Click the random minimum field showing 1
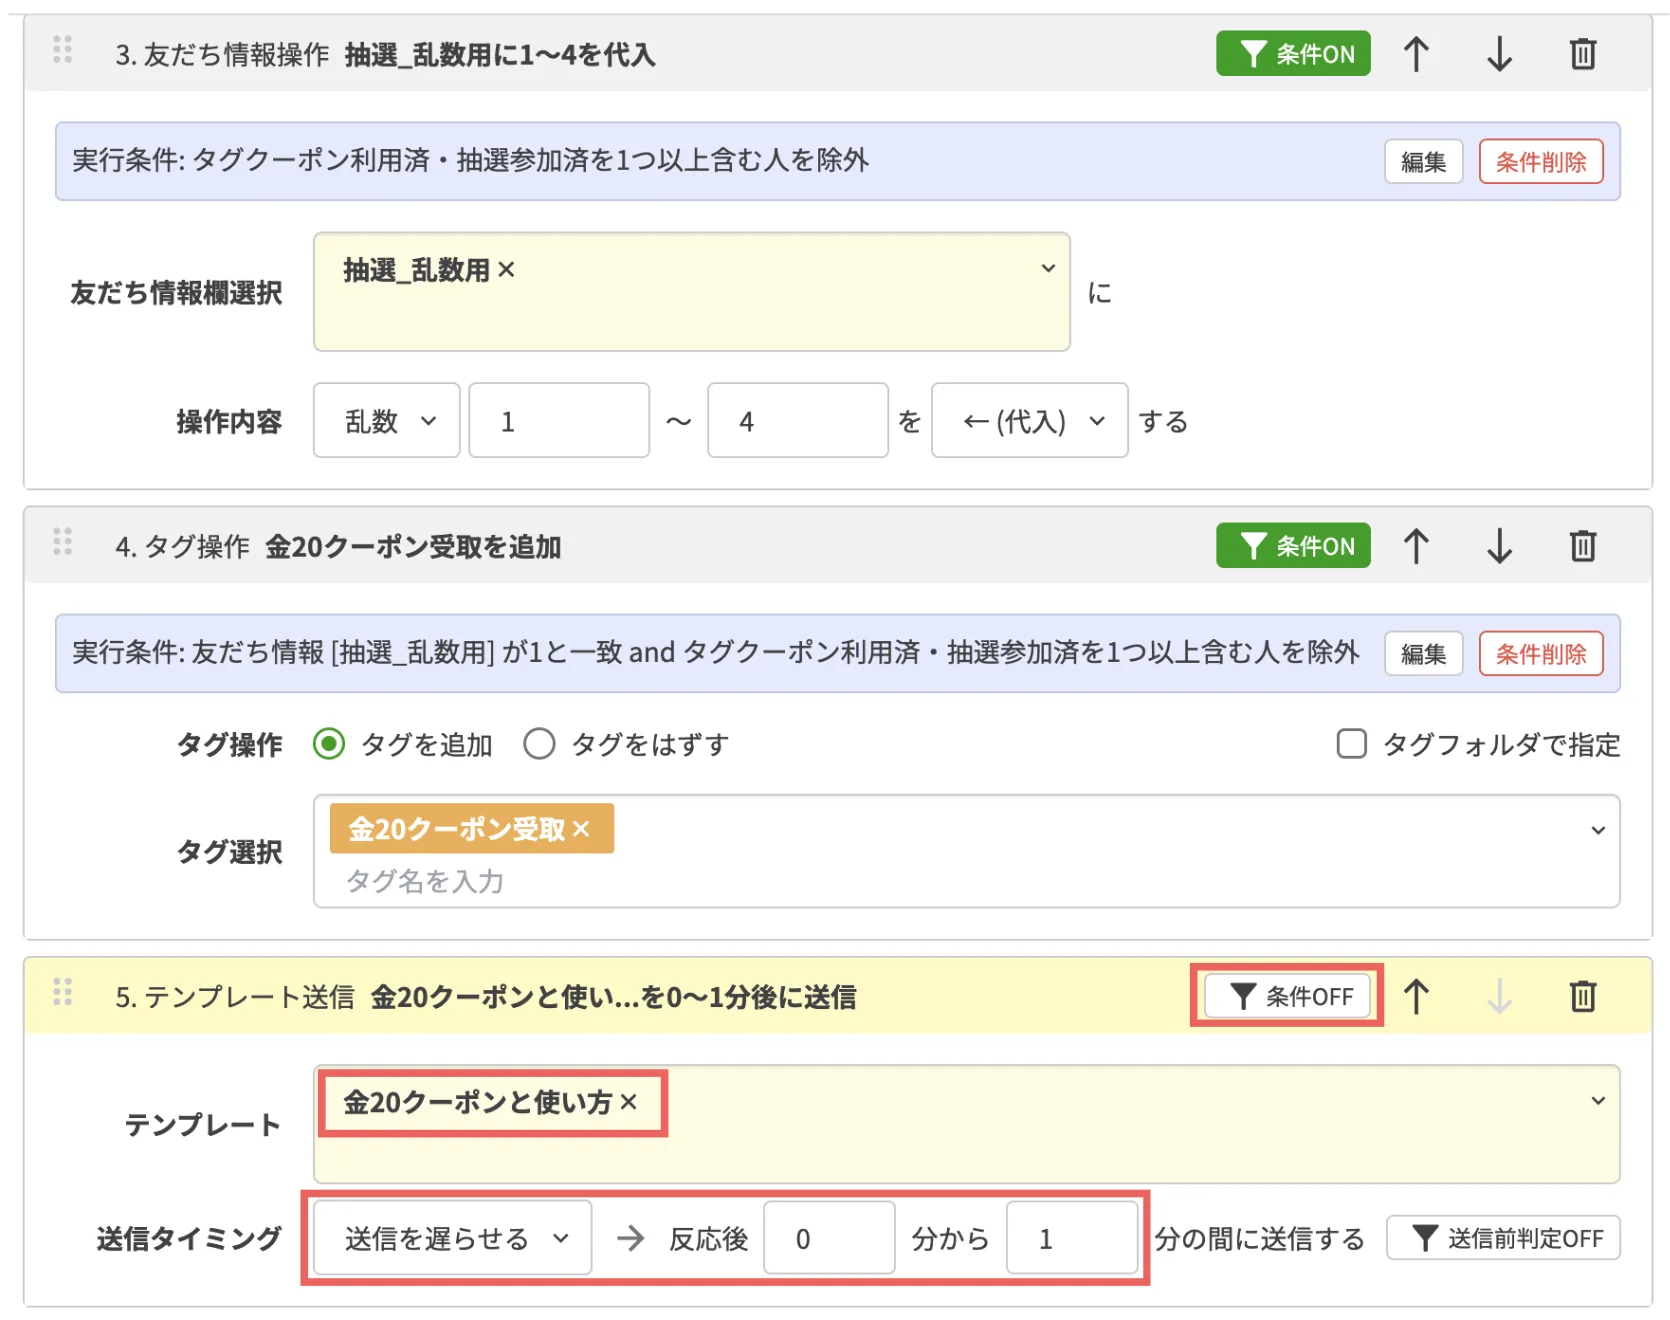The height and width of the screenshot is (1320, 1670). point(559,421)
